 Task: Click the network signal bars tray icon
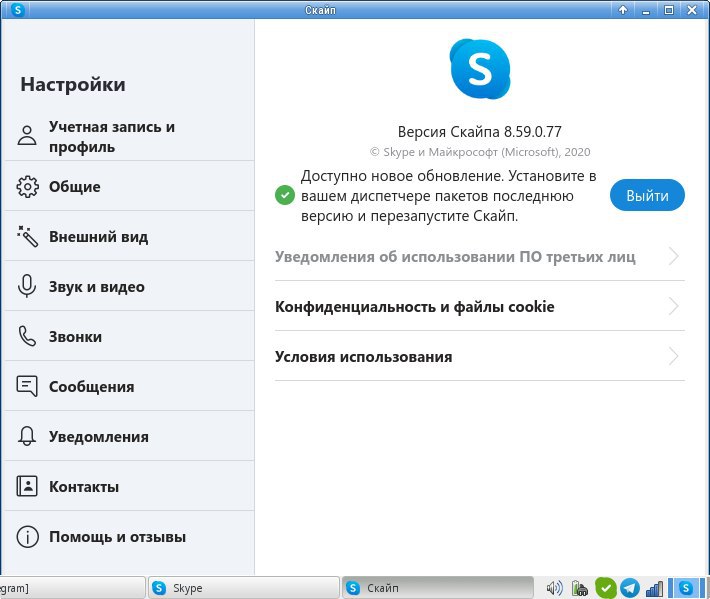click(x=654, y=589)
